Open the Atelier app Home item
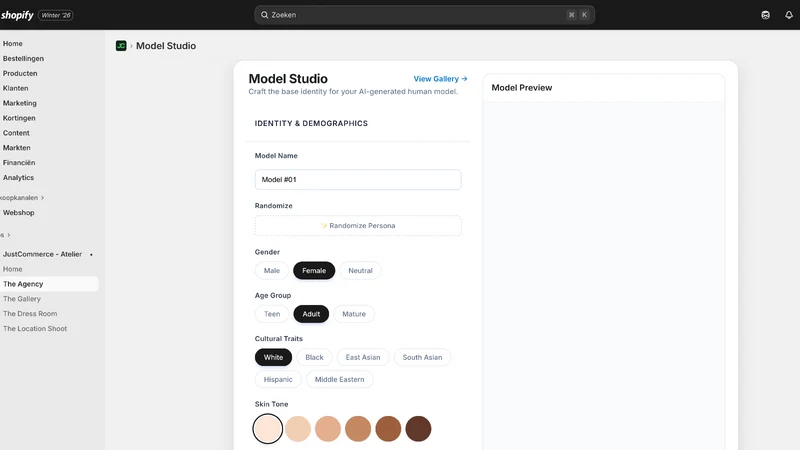 tap(13, 269)
